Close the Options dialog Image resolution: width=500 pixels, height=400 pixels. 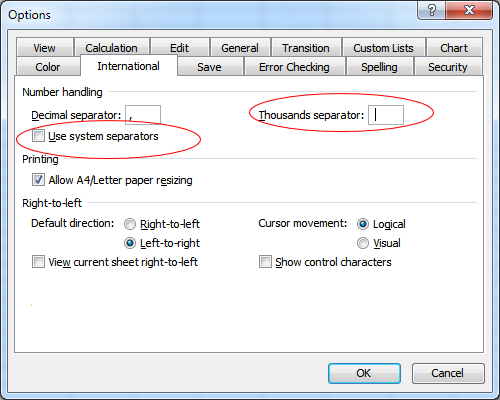(x=469, y=10)
